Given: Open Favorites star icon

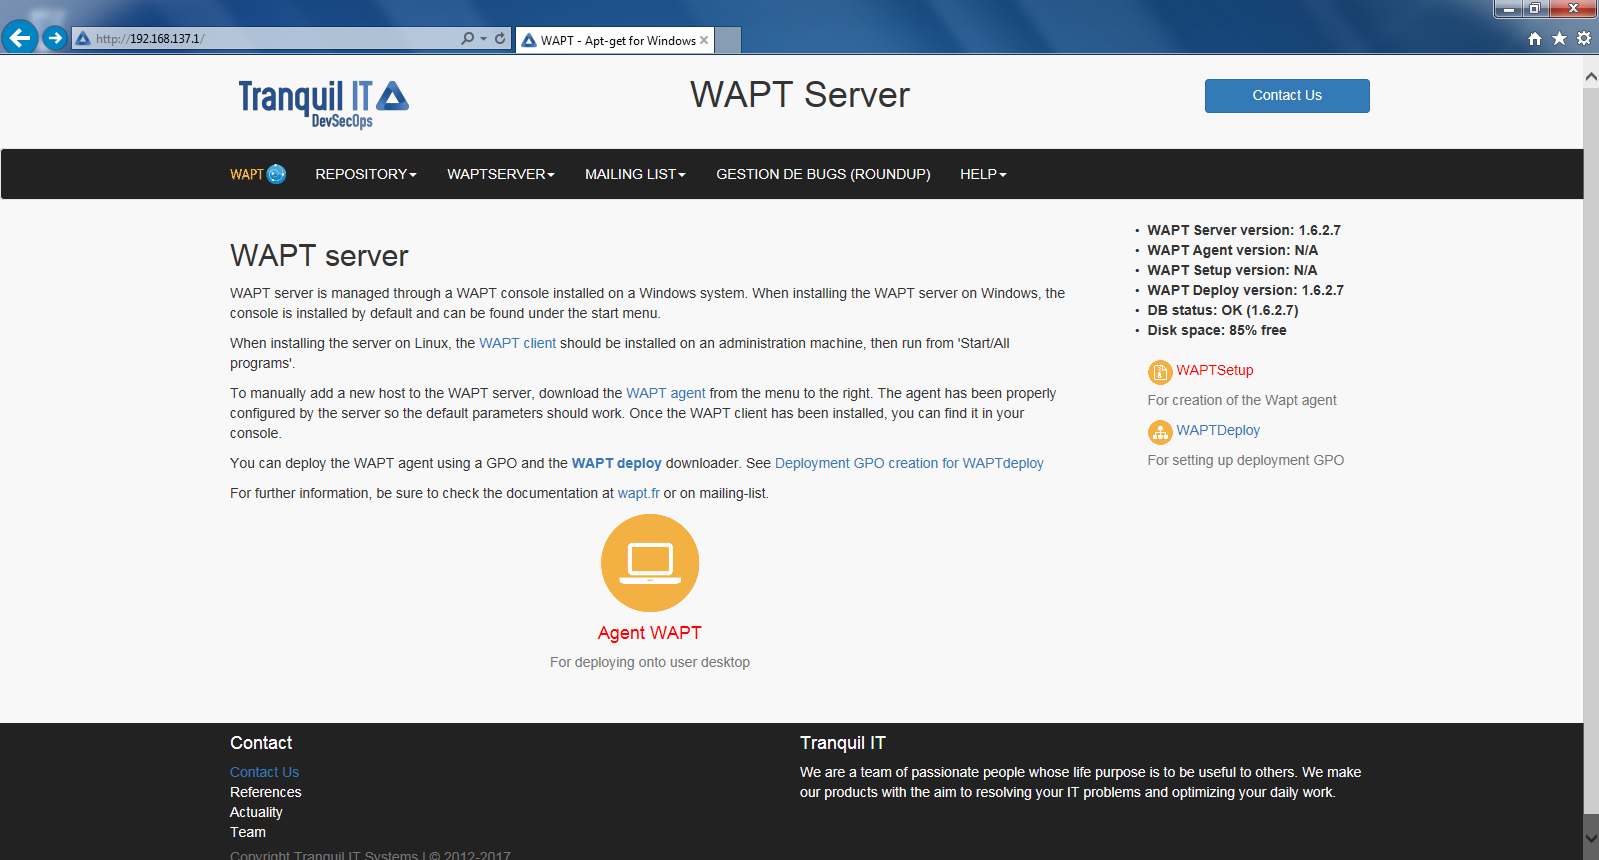Looking at the screenshot, I should point(1559,39).
